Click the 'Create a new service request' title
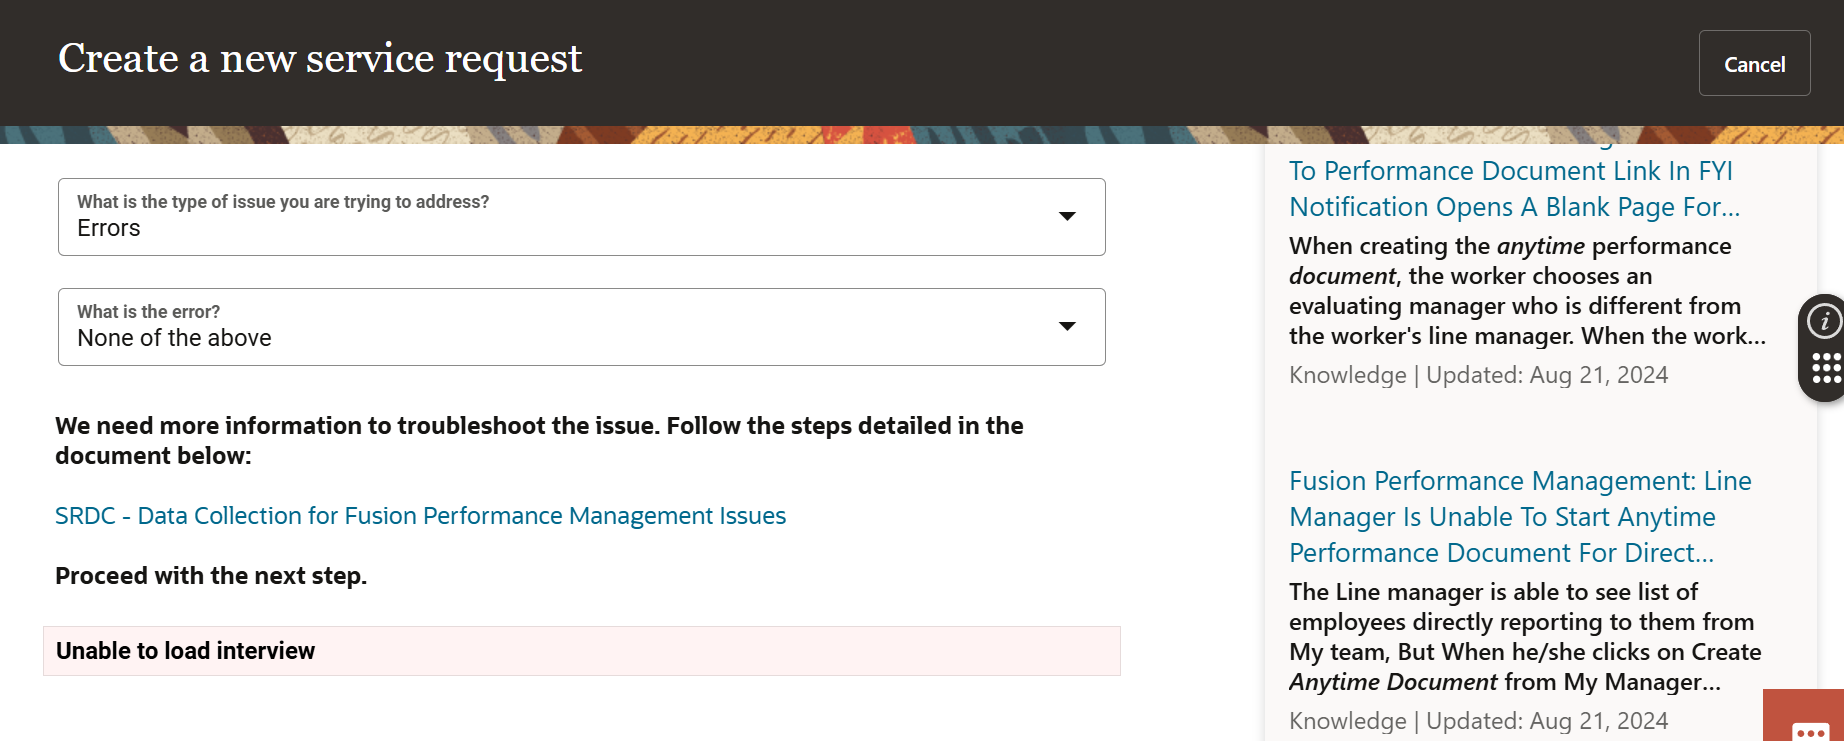The height and width of the screenshot is (741, 1844). click(x=319, y=59)
